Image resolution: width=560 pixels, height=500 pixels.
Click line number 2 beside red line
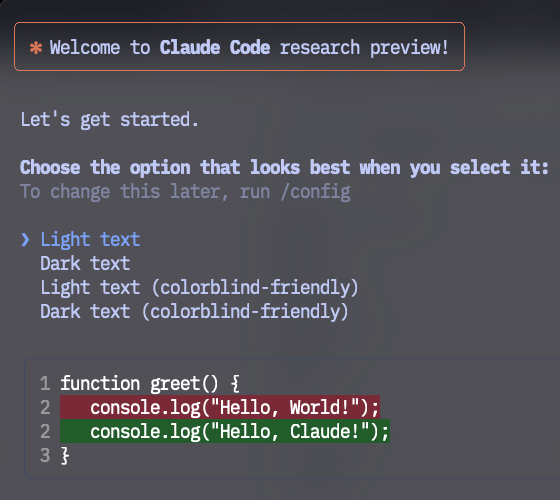[x=45, y=408]
